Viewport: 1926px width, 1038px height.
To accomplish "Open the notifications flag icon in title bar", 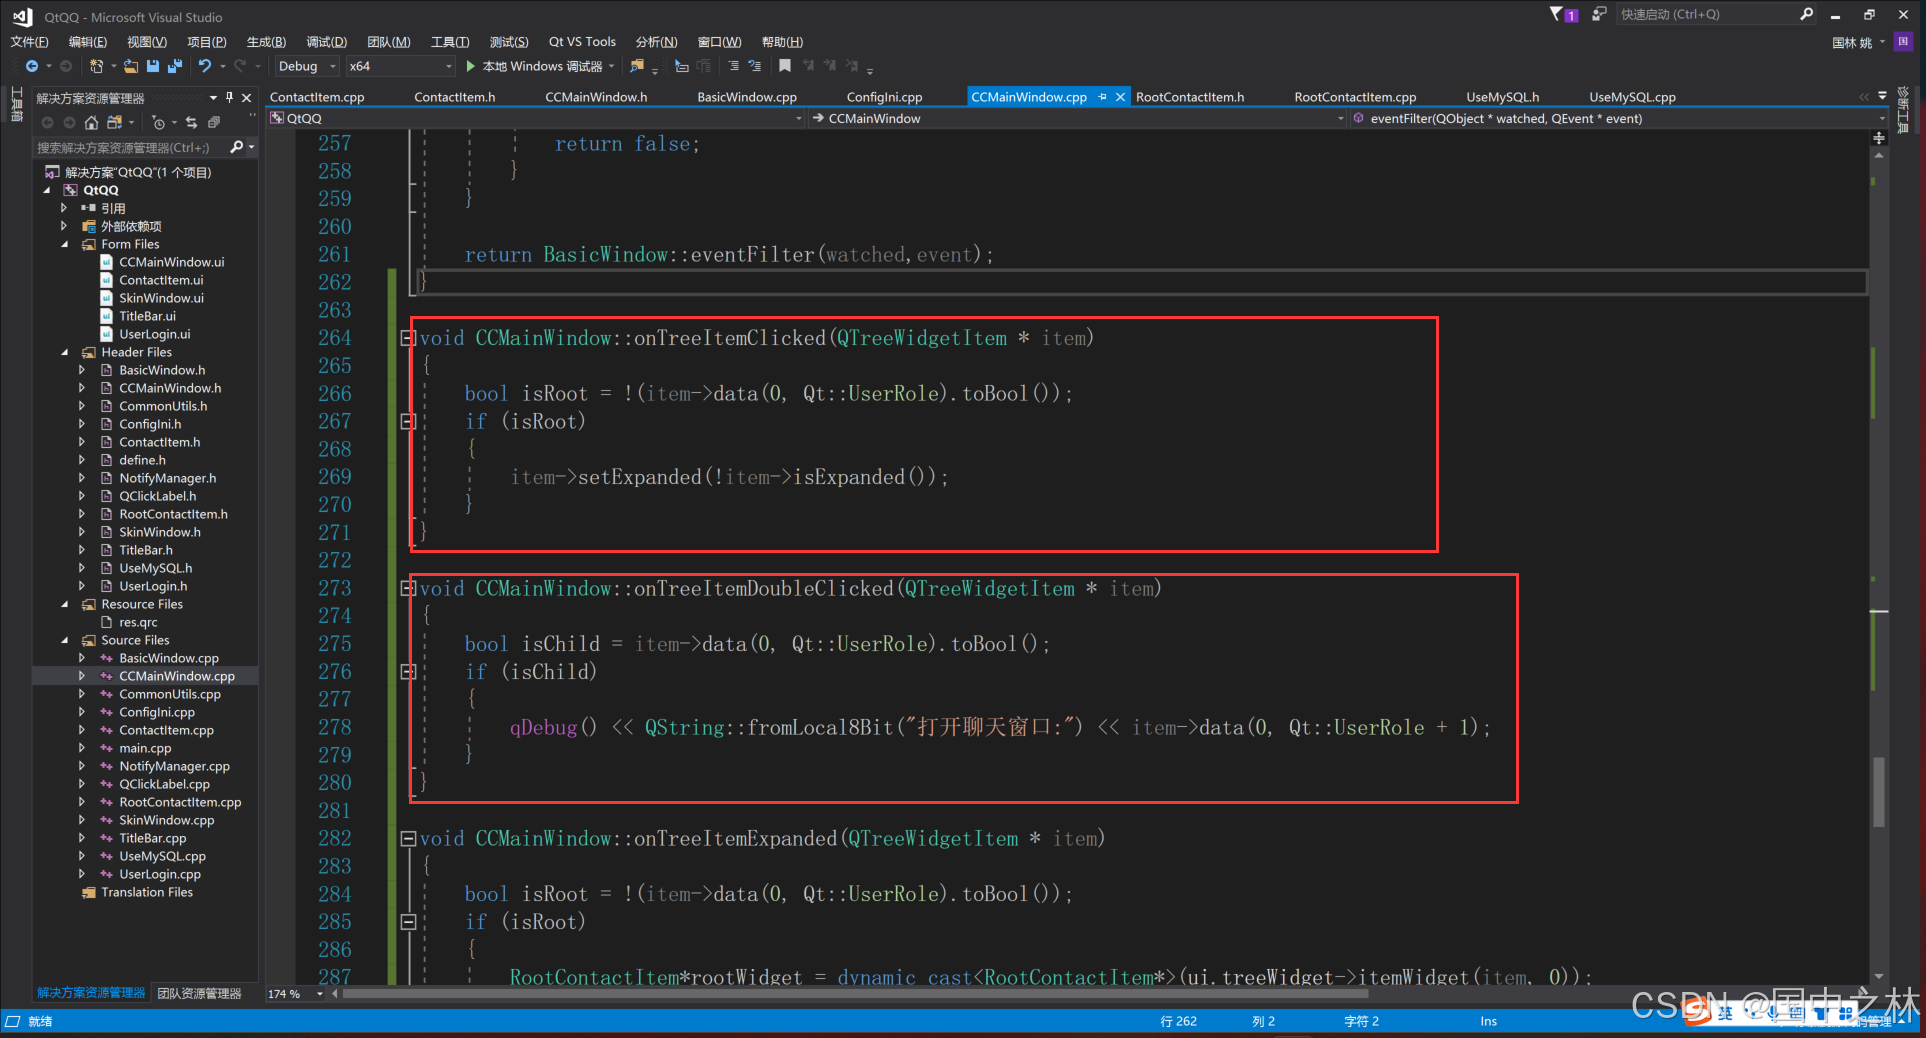I will 1563,14.
